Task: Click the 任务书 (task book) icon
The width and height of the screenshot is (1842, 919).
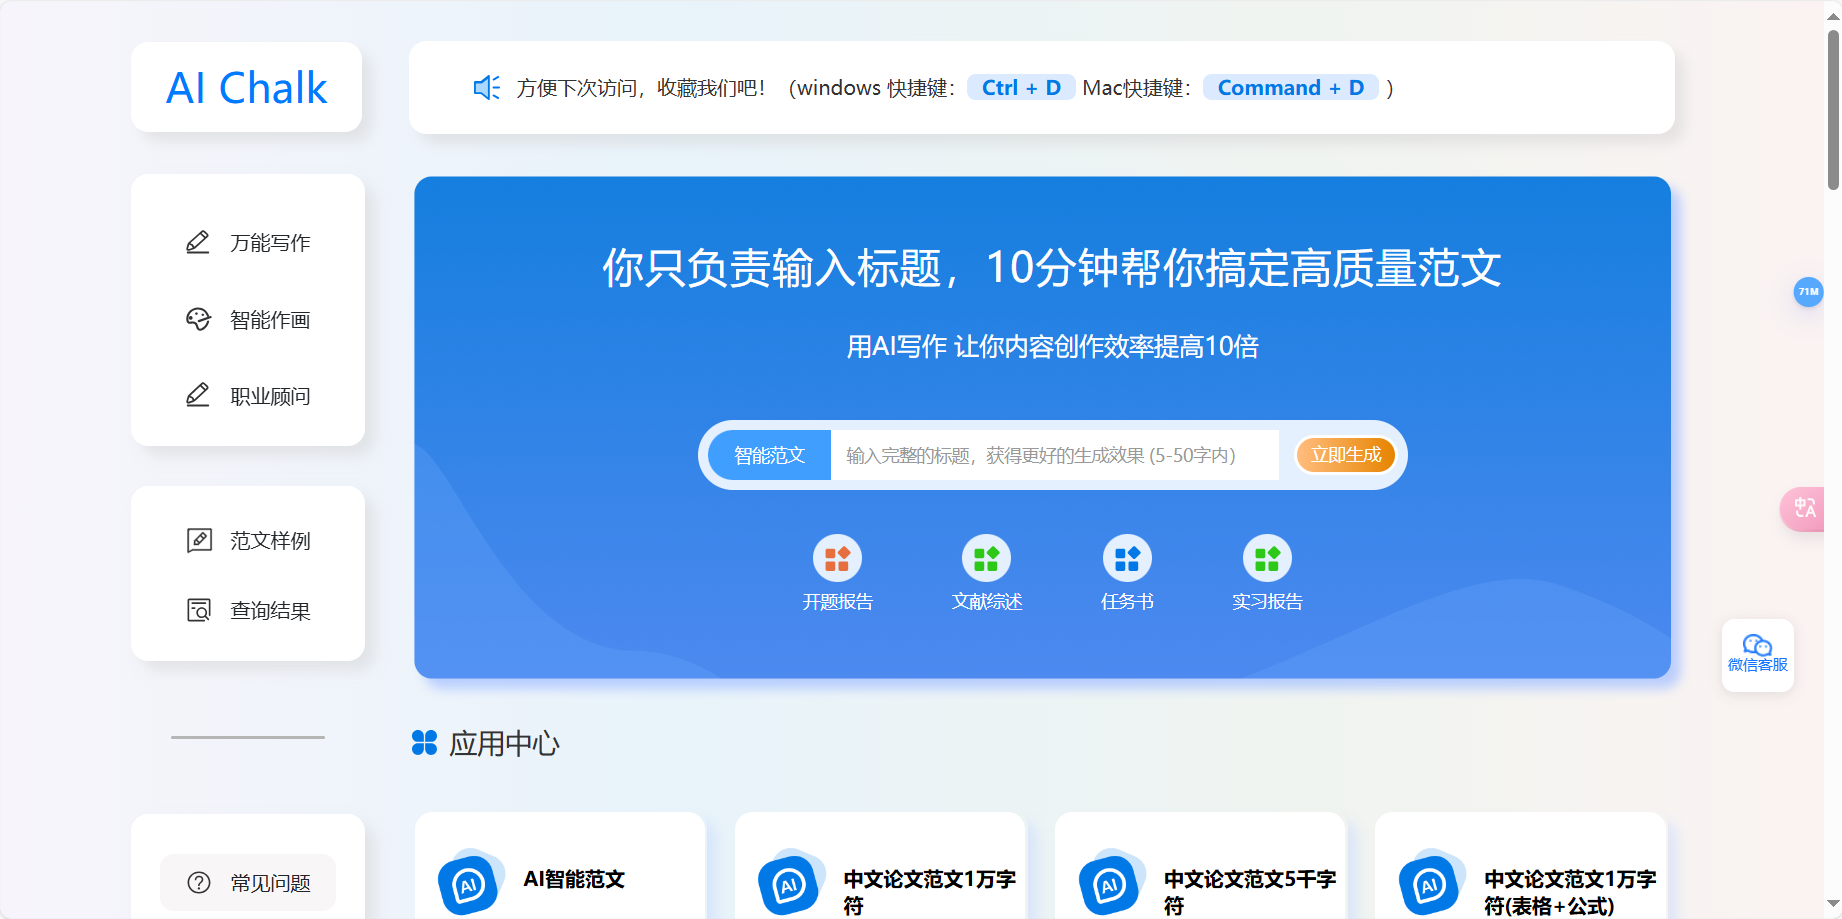Action: (x=1126, y=559)
